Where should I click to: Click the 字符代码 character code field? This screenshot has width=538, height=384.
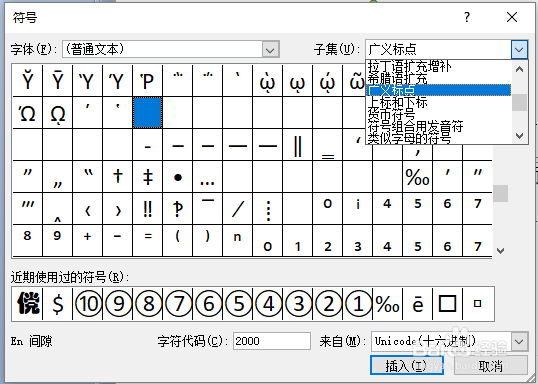272,341
